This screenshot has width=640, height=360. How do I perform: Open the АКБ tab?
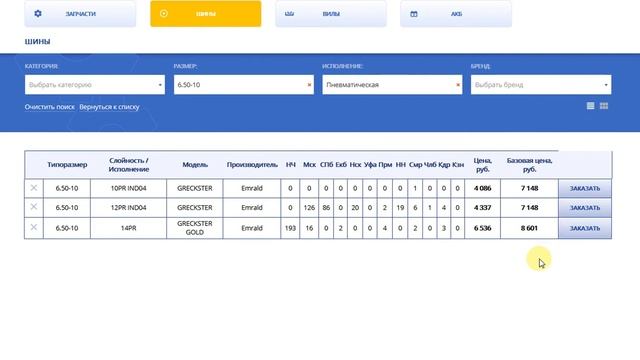click(x=456, y=13)
